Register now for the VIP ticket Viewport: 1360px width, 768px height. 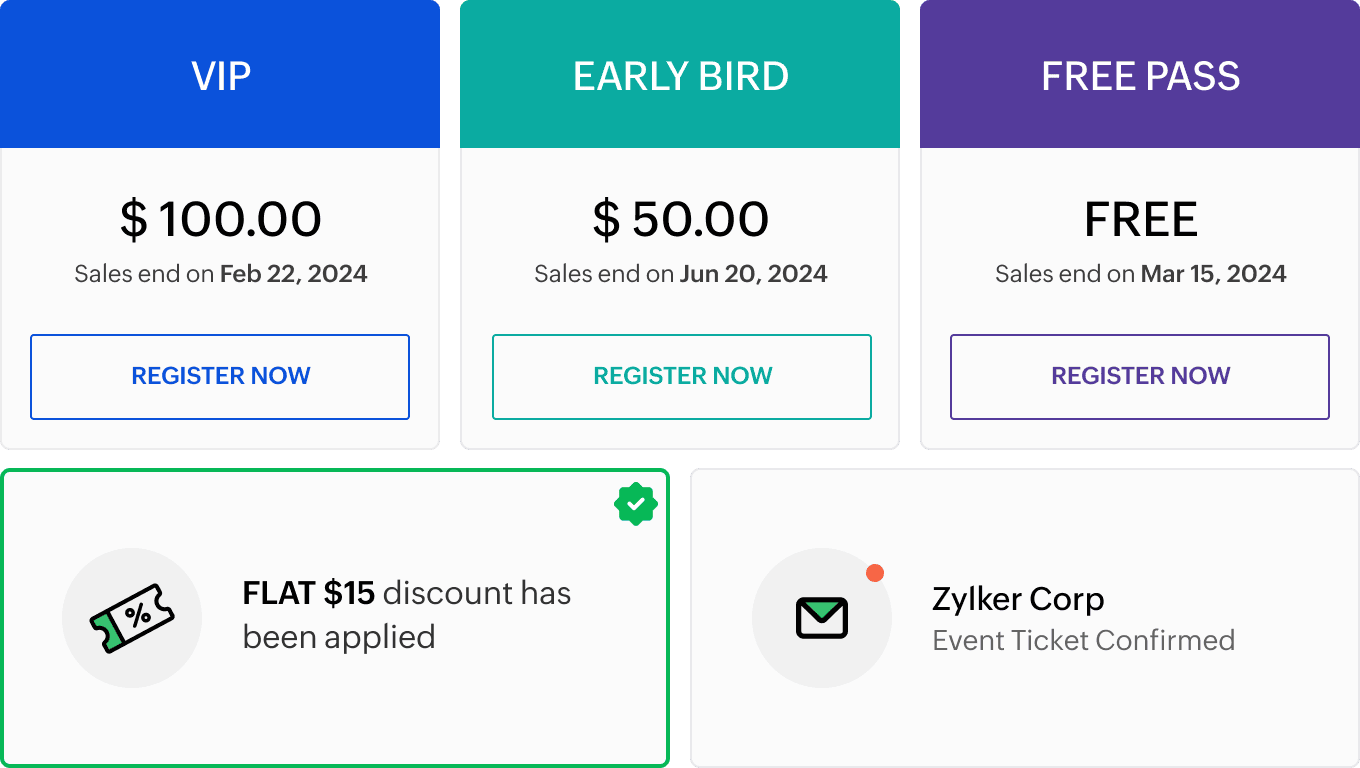pos(220,376)
